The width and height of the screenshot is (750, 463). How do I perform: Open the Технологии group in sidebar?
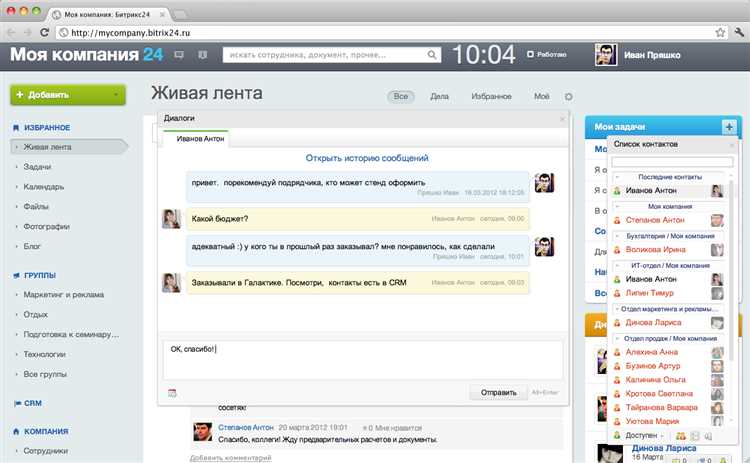coord(44,354)
